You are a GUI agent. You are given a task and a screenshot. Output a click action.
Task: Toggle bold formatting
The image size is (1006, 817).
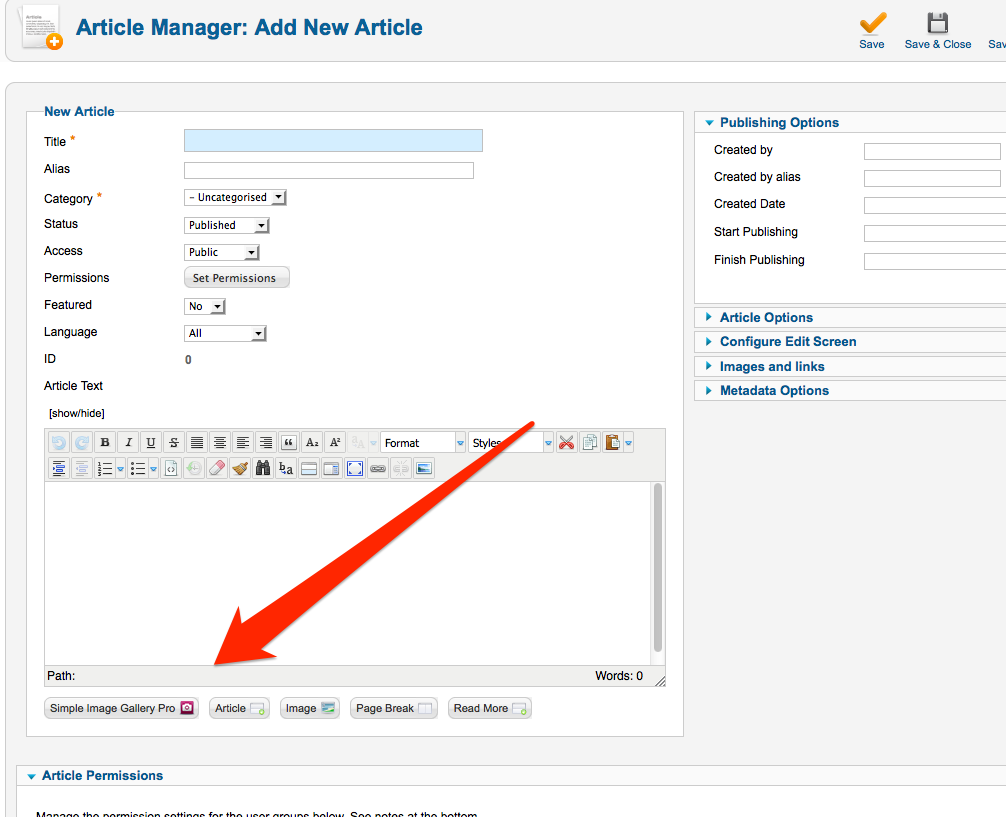coord(105,443)
